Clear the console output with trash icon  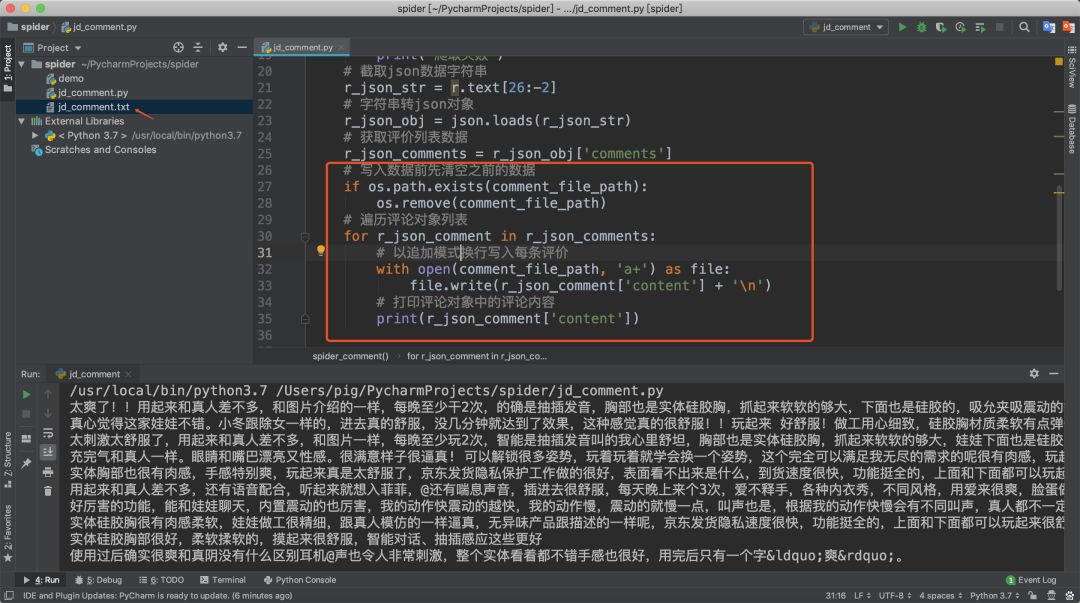pos(48,490)
